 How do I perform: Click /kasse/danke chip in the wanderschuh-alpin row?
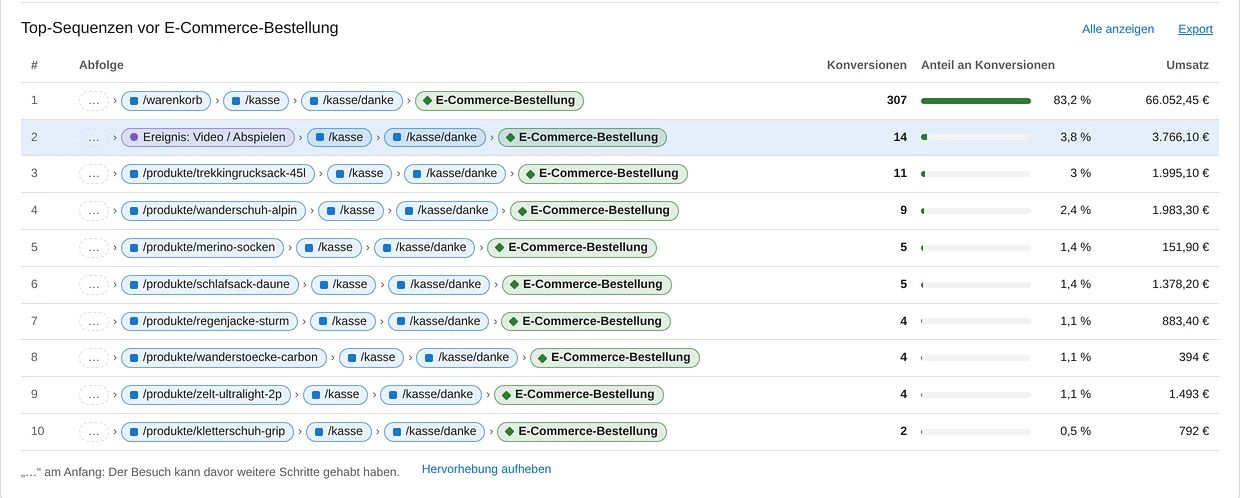(x=448, y=210)
